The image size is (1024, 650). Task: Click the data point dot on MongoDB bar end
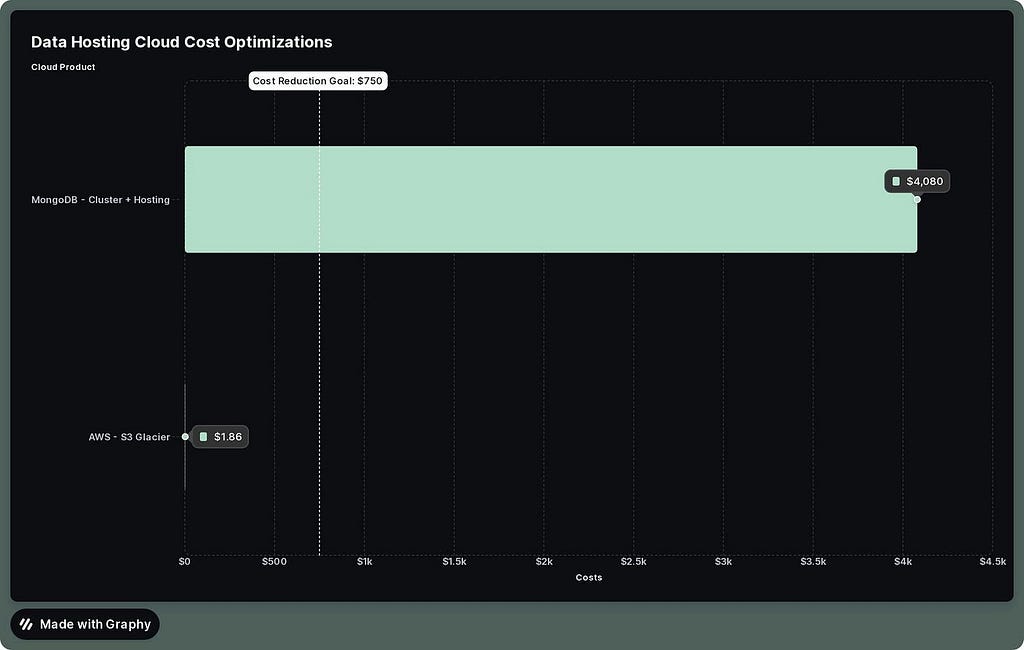click(917, 199)
